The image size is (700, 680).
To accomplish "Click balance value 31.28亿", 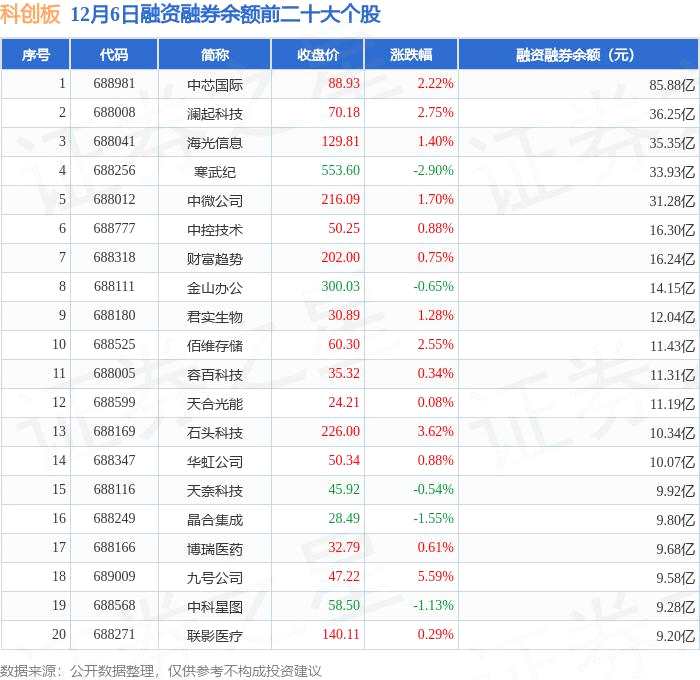I will tap(672, 201).
